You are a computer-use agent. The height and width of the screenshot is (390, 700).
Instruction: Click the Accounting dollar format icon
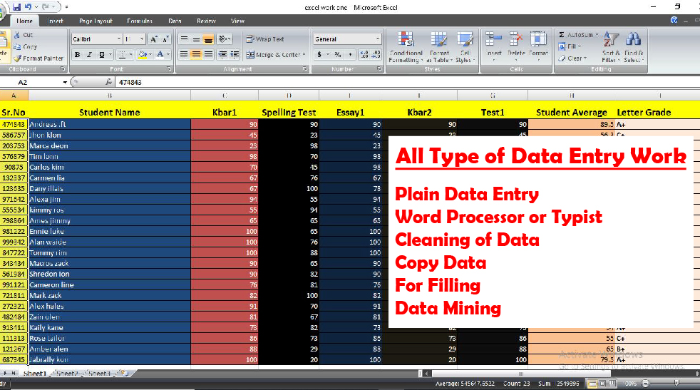[x=319, y=54]
